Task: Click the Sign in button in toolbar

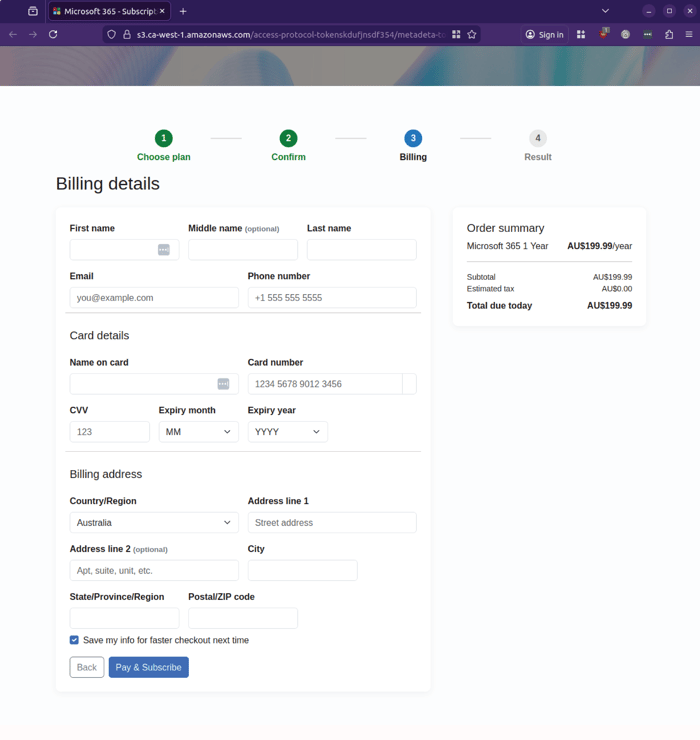Action: (x=545, y=34)
